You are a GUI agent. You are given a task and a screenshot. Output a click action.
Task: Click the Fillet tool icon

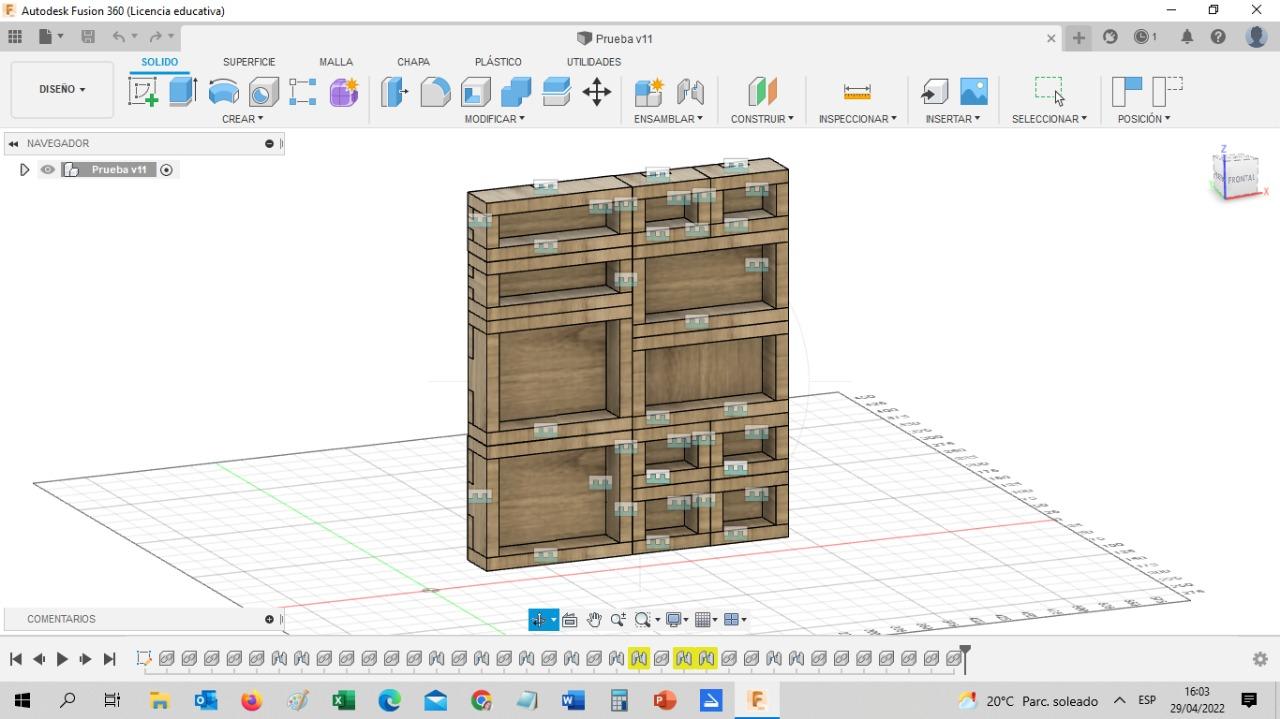tap(435, 92)
